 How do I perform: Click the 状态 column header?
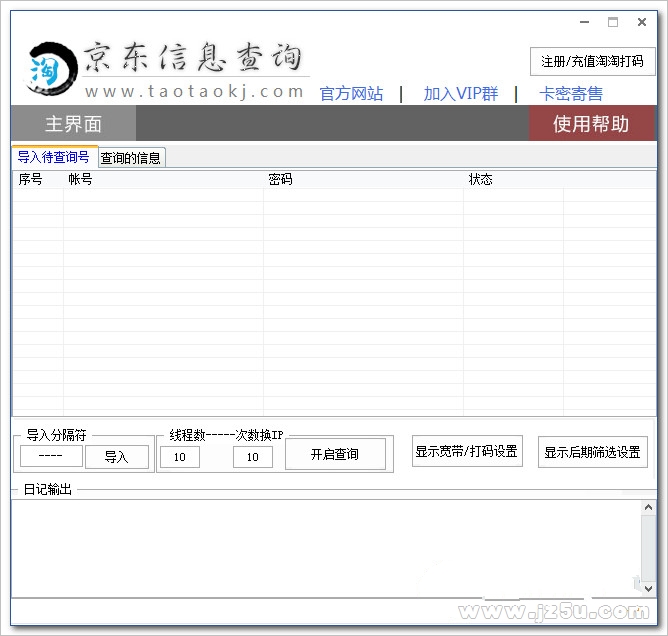click(513, 179)
